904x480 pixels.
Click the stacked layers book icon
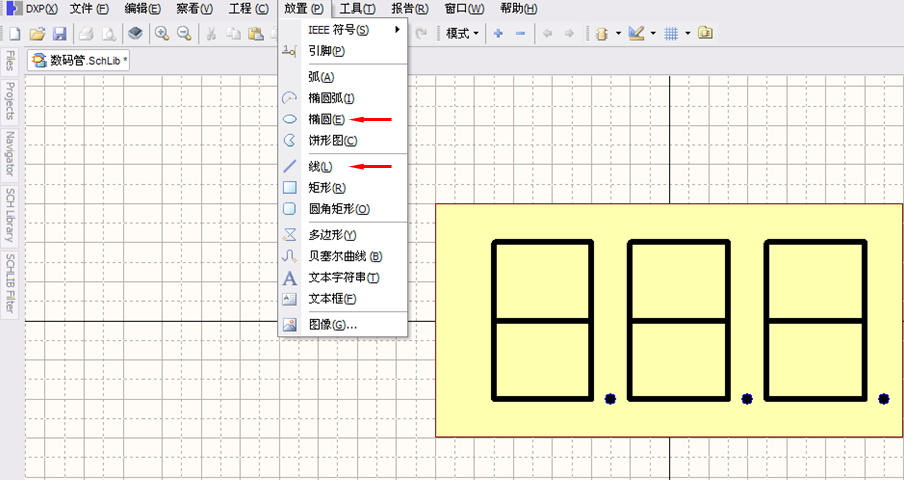tap(135, 34)
